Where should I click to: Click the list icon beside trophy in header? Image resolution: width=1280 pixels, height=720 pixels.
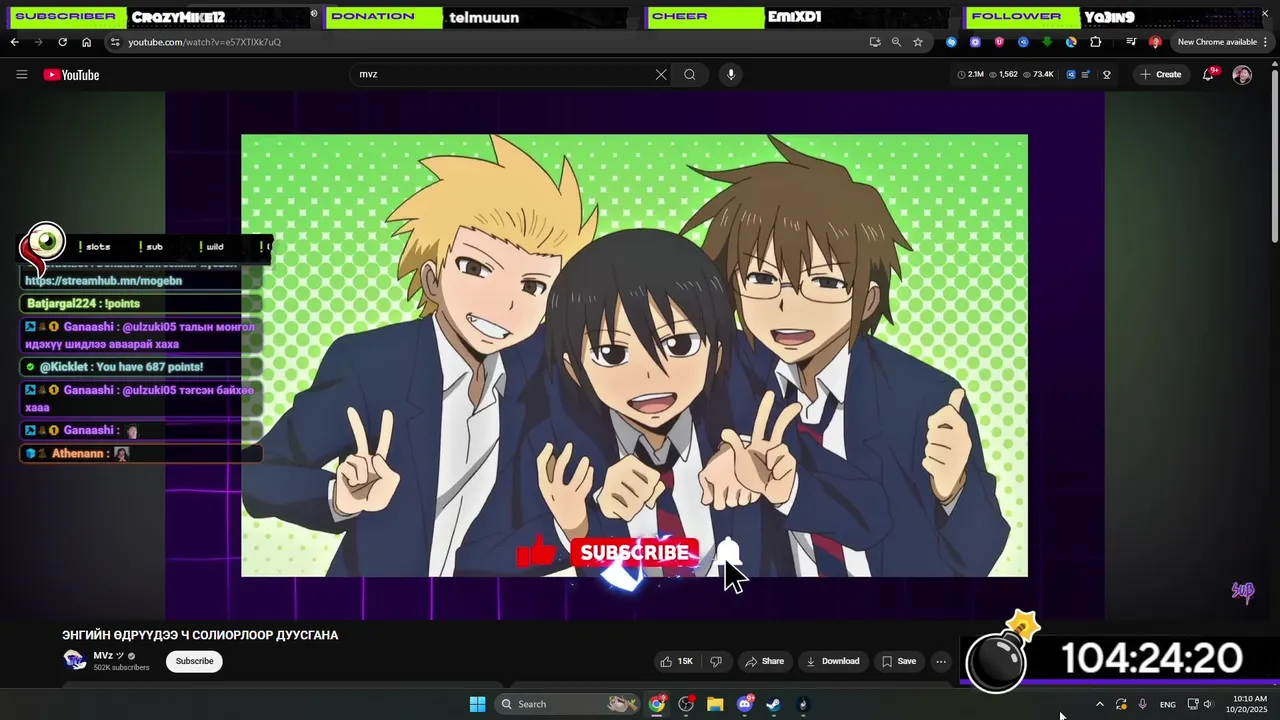tap(1085, 74)
